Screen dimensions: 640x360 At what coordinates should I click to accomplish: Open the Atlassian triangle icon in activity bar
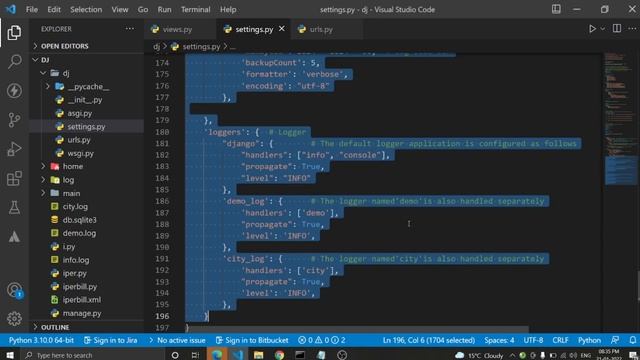14,237
